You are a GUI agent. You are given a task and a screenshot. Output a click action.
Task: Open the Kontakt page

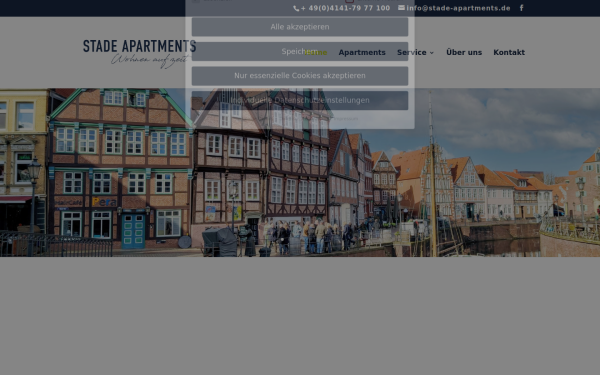[509, 52]
